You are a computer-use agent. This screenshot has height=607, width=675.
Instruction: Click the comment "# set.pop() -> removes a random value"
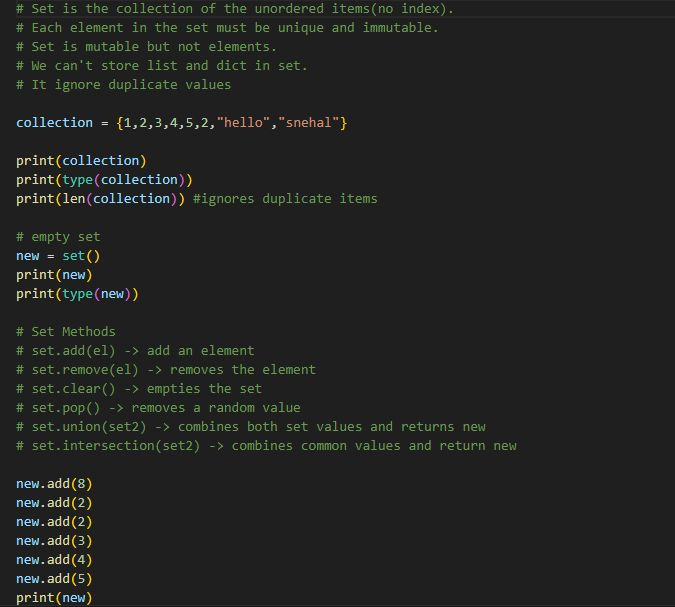[158, 408]
